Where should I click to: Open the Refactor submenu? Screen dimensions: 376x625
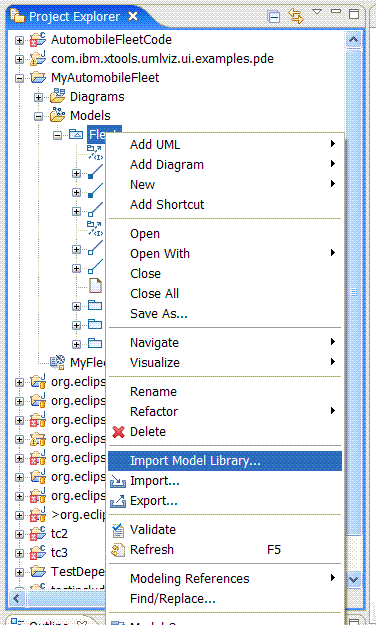coord(225,411)
